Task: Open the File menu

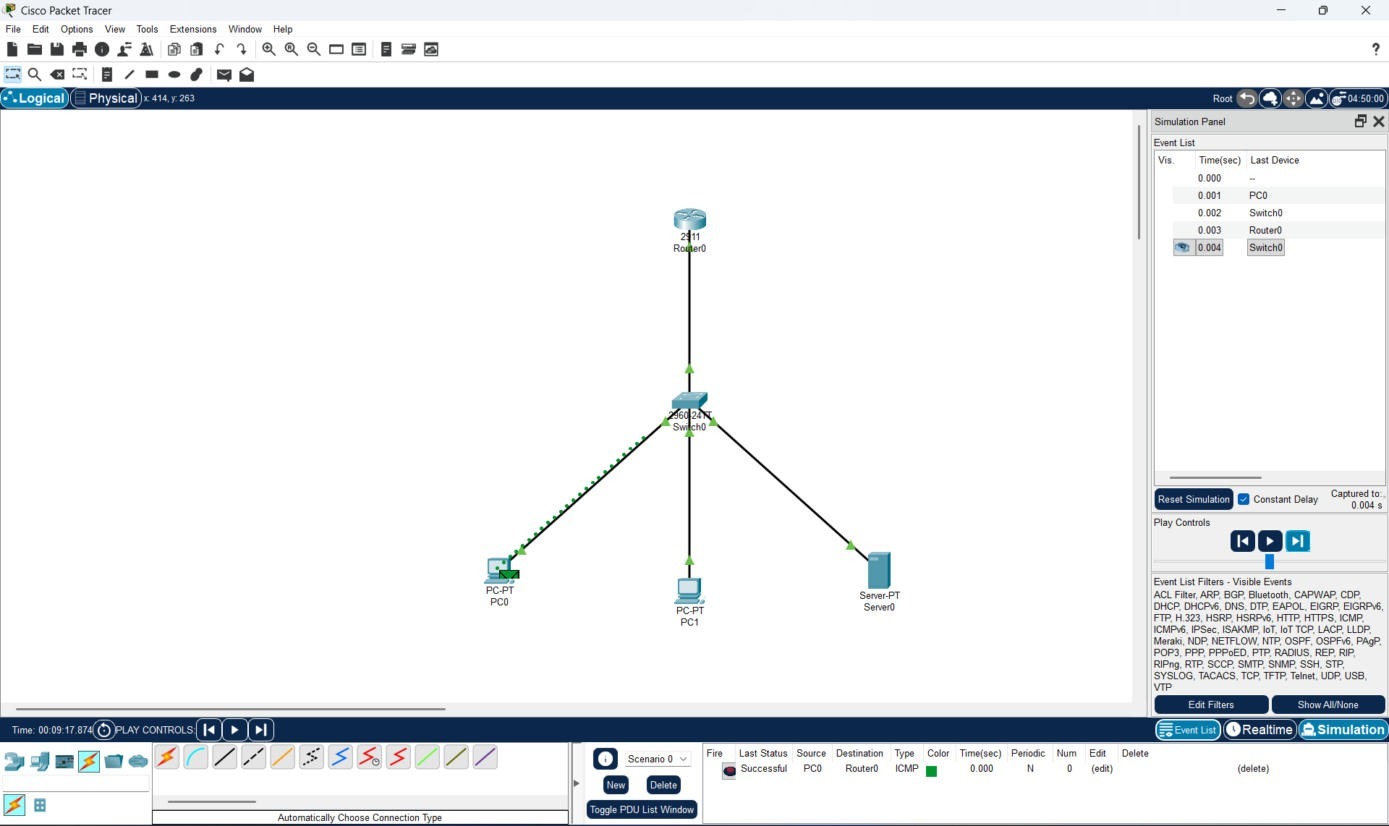Action: coord(13,29)
